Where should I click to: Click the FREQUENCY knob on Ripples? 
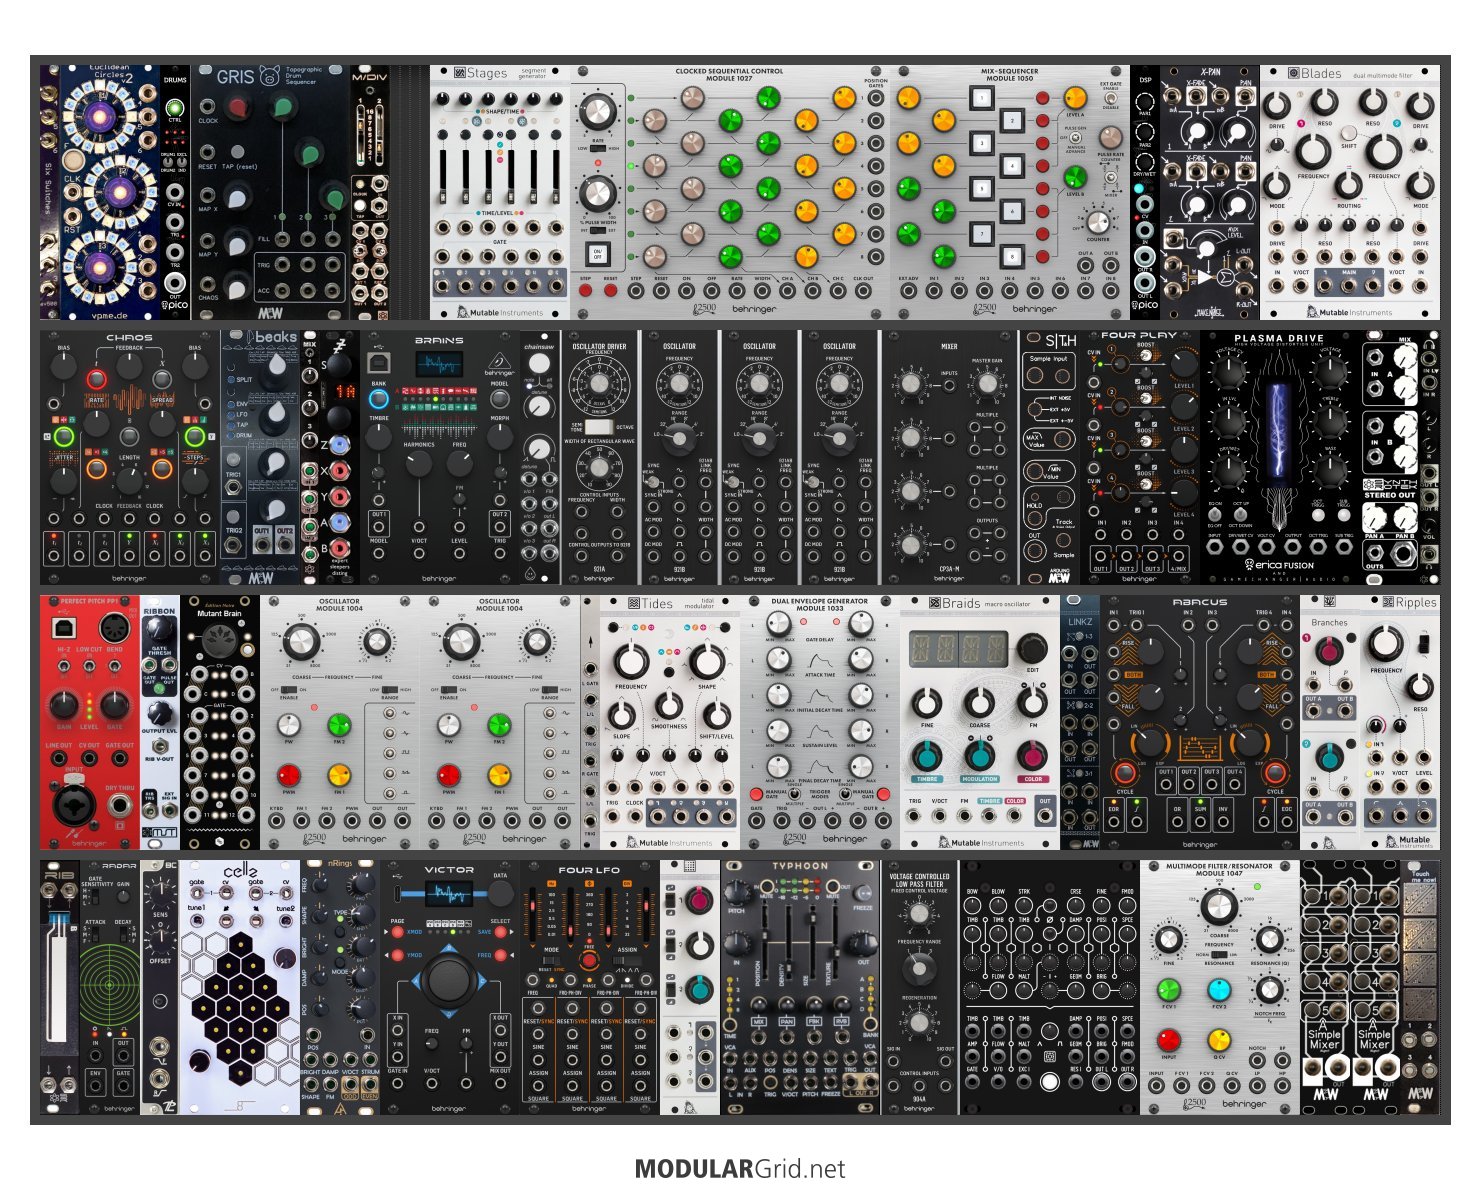(x=1385, y=645)
